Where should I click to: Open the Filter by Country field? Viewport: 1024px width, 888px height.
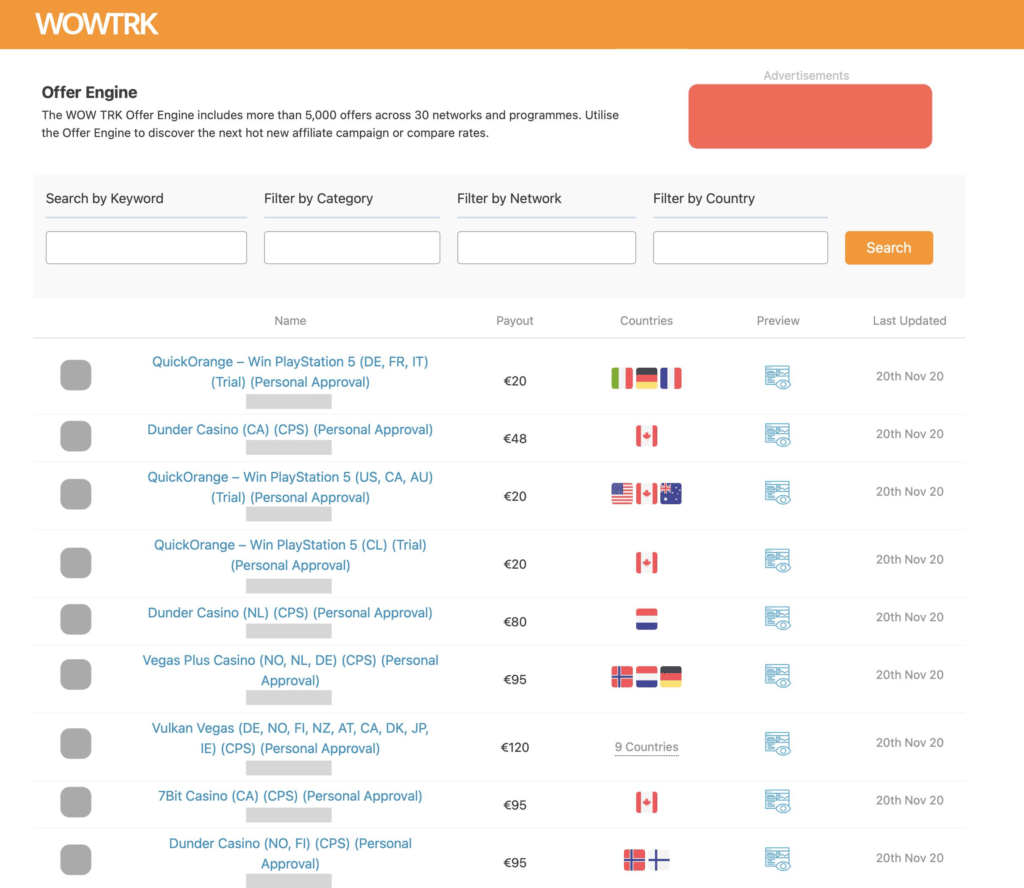click(x=740, y=248)
